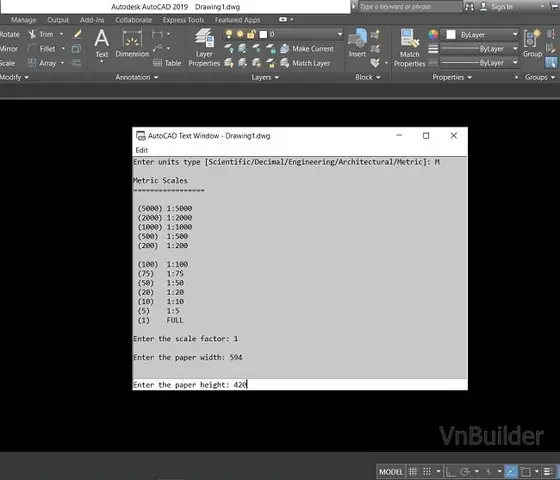Click the search keyword input field
The height and width of the screenshot is (480, 560).
409,7
